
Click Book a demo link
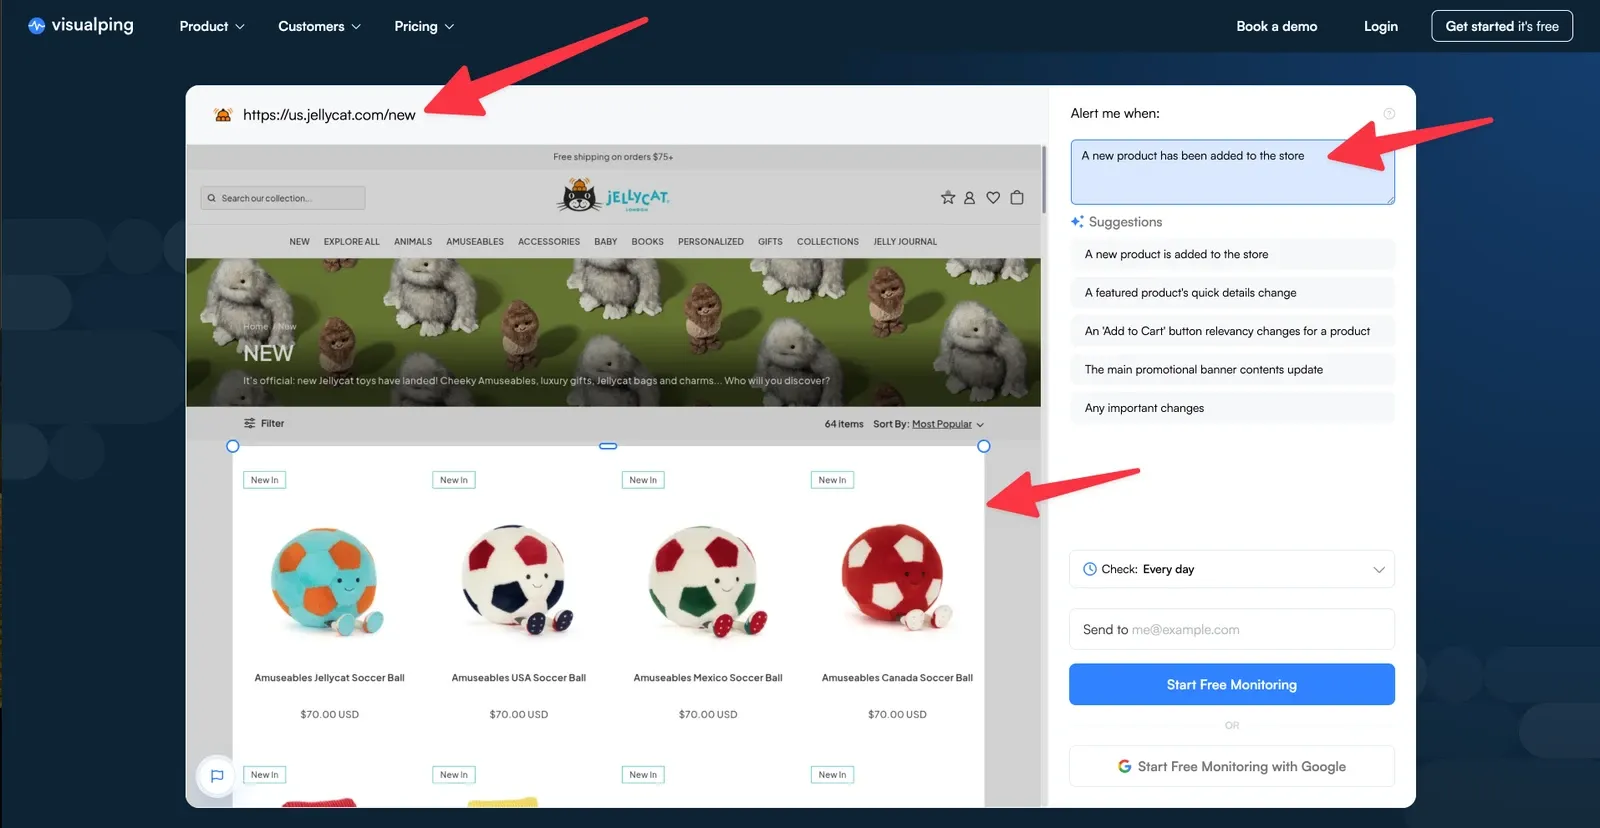pos(1276,26)
